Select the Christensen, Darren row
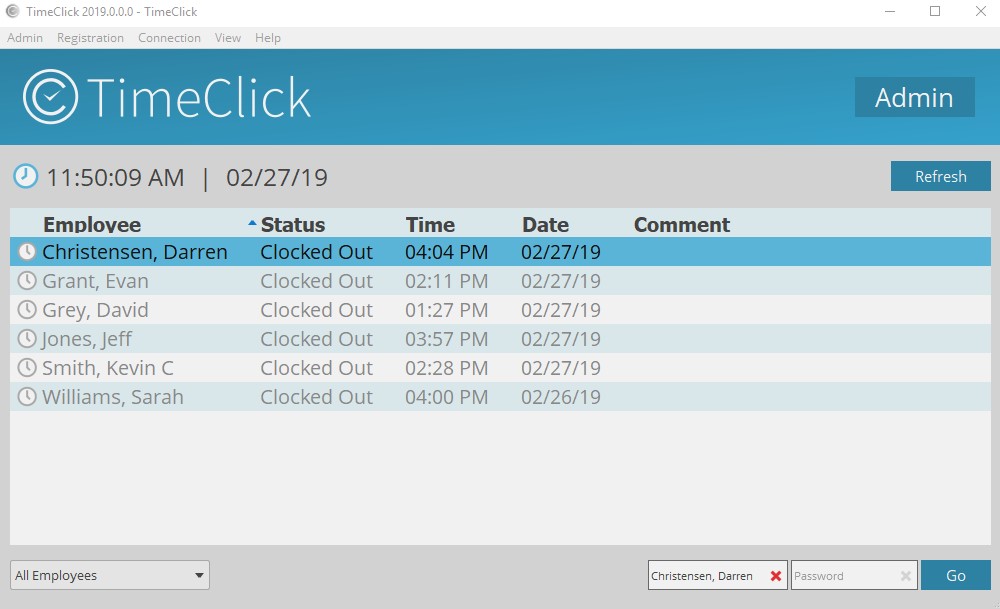The image size is (1000, 609). pos(501,251)
